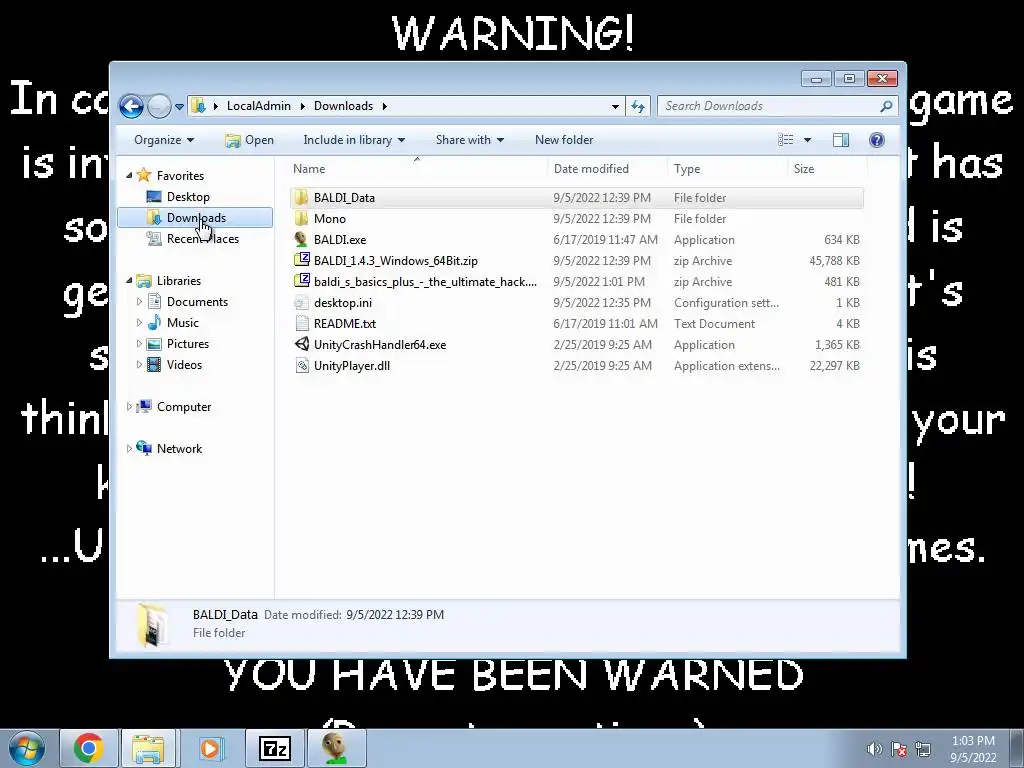Screen dimensions: 1024x768
Task: Select the Documents library icon
Action: tap(154, 302)
